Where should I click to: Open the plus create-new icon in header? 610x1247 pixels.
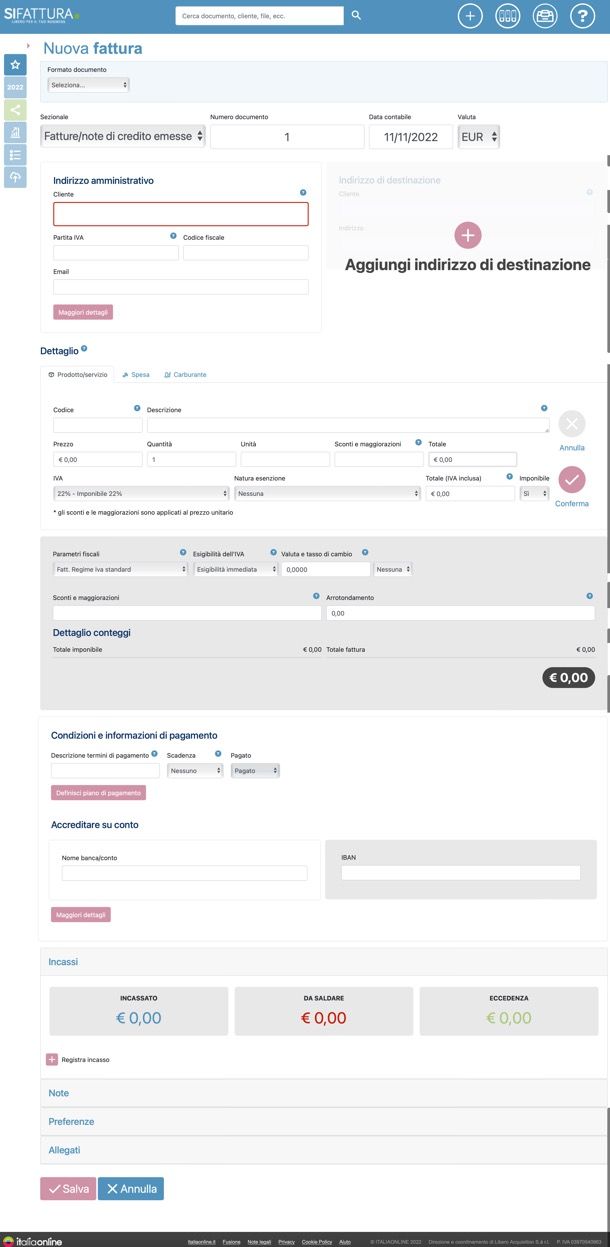[x=470, y=16]
